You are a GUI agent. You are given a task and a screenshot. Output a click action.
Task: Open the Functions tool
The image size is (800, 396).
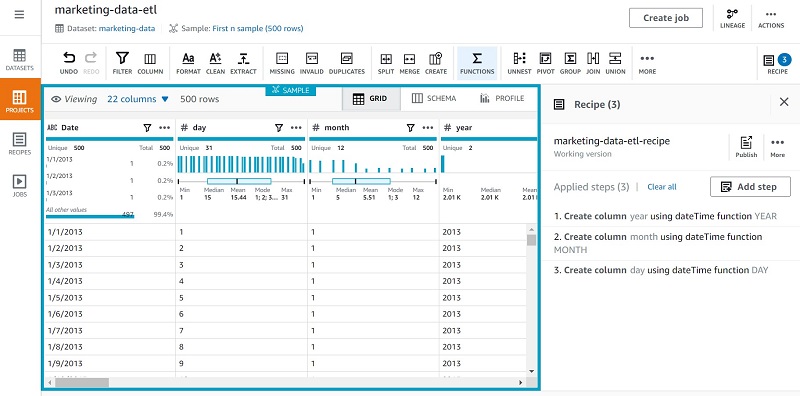(x=477, y=63)
